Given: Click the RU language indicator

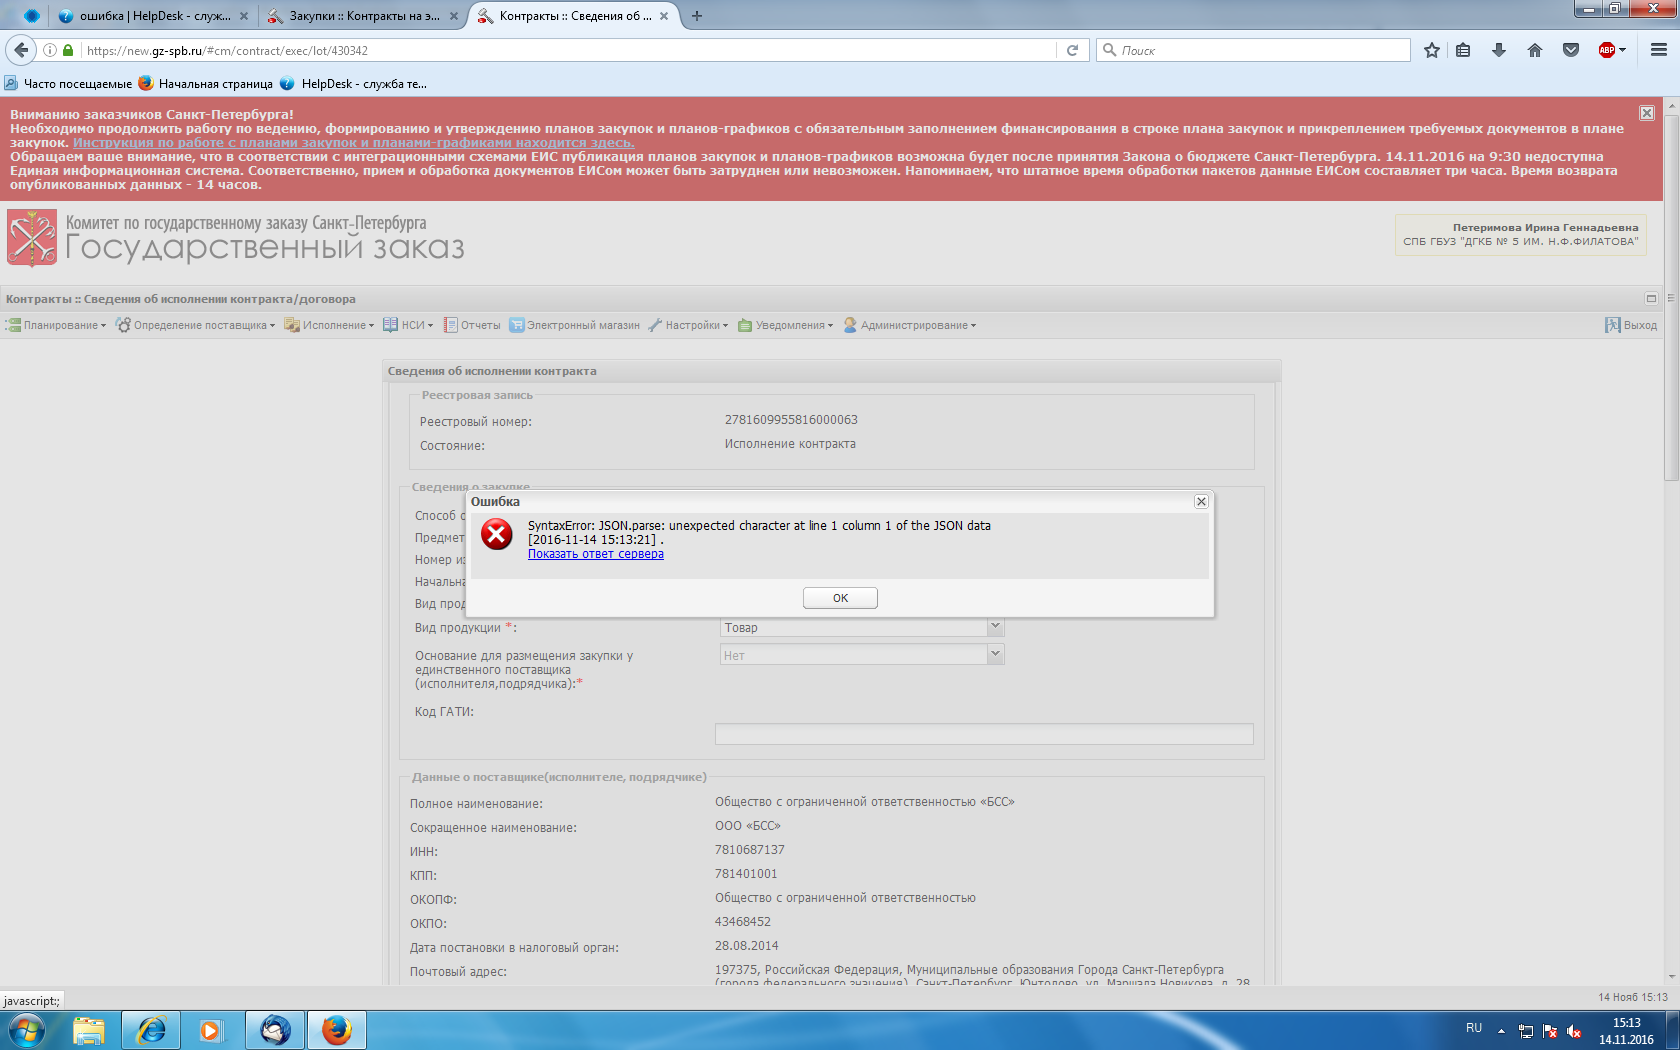Looking at the screenshot, I should (x=1474, y=1028).
